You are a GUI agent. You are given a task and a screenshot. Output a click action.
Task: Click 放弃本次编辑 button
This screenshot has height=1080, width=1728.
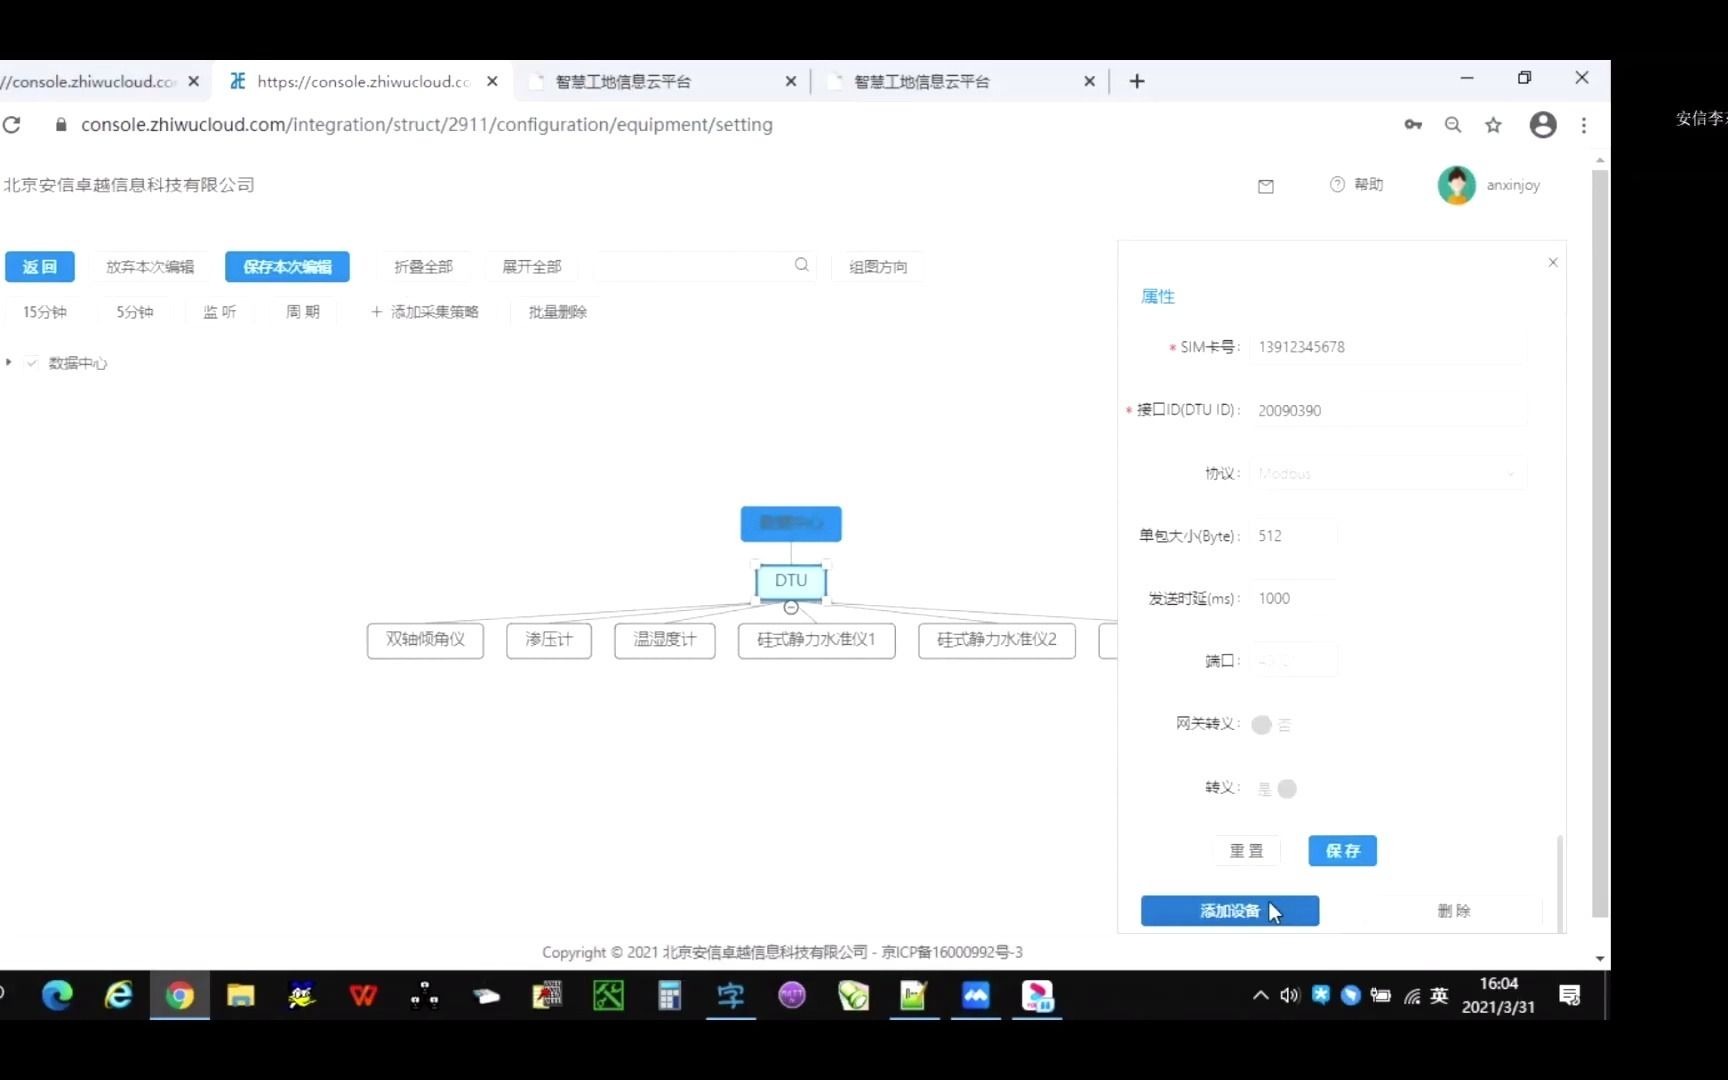[150, 267]
